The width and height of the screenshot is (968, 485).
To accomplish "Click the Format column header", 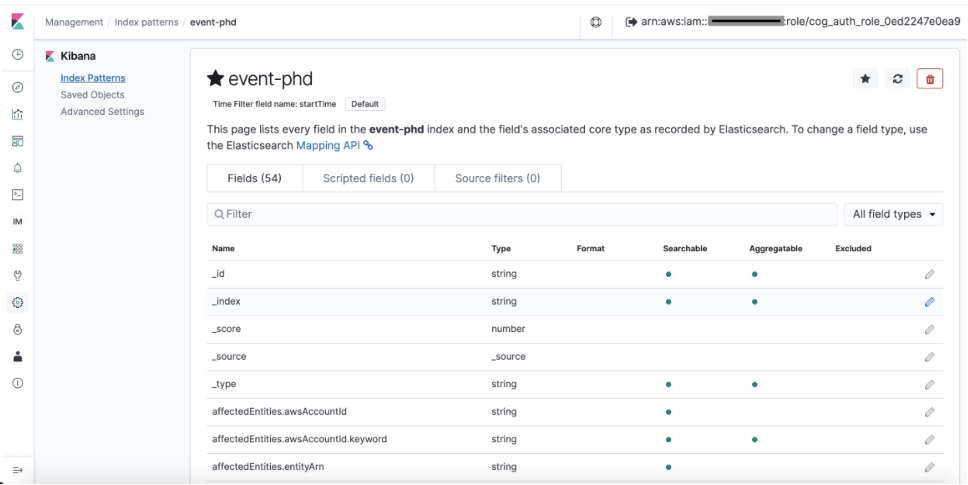I will (x=590, y=249).
